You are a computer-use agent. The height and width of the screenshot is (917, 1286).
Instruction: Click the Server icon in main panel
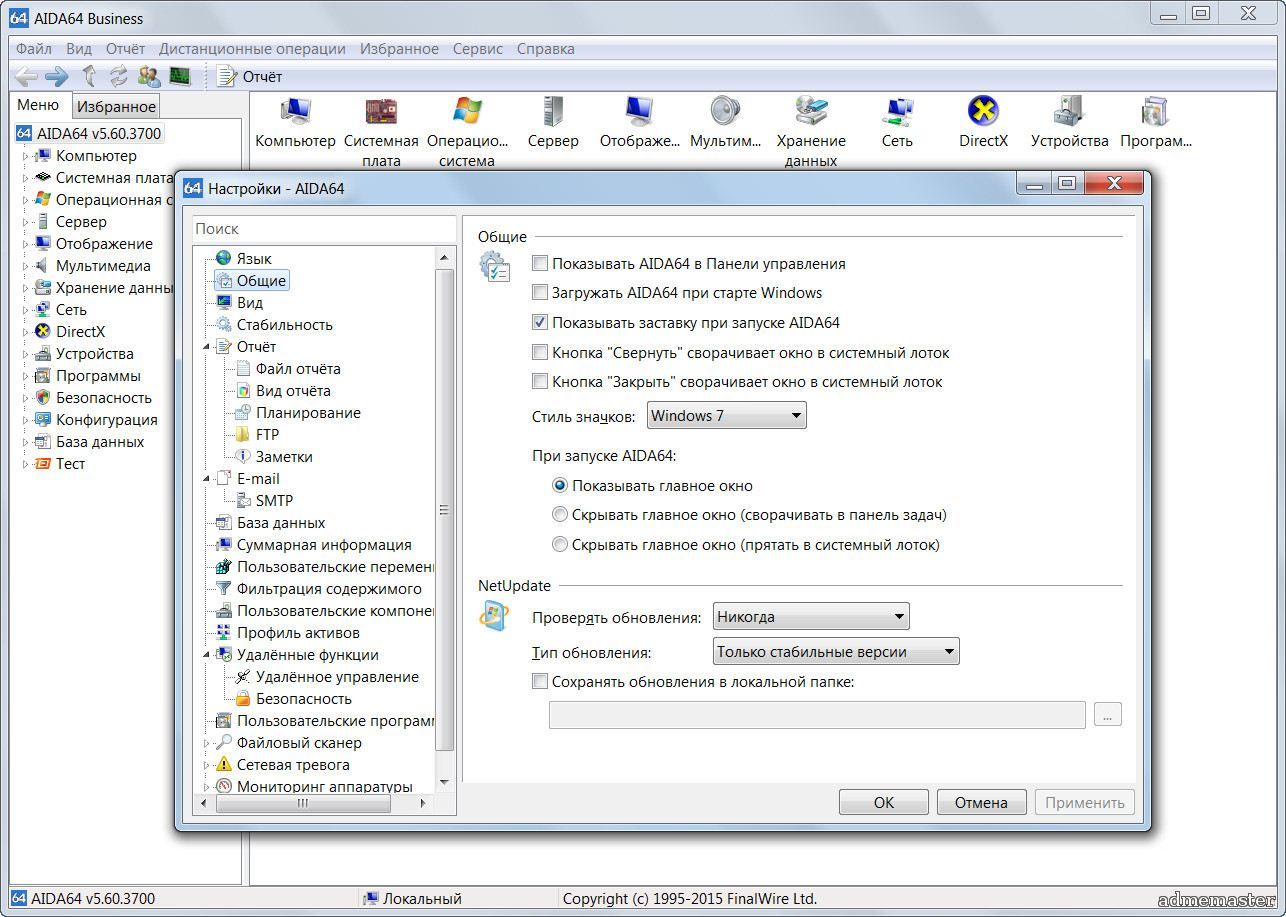pyautogui.click(x=552, y=112)
